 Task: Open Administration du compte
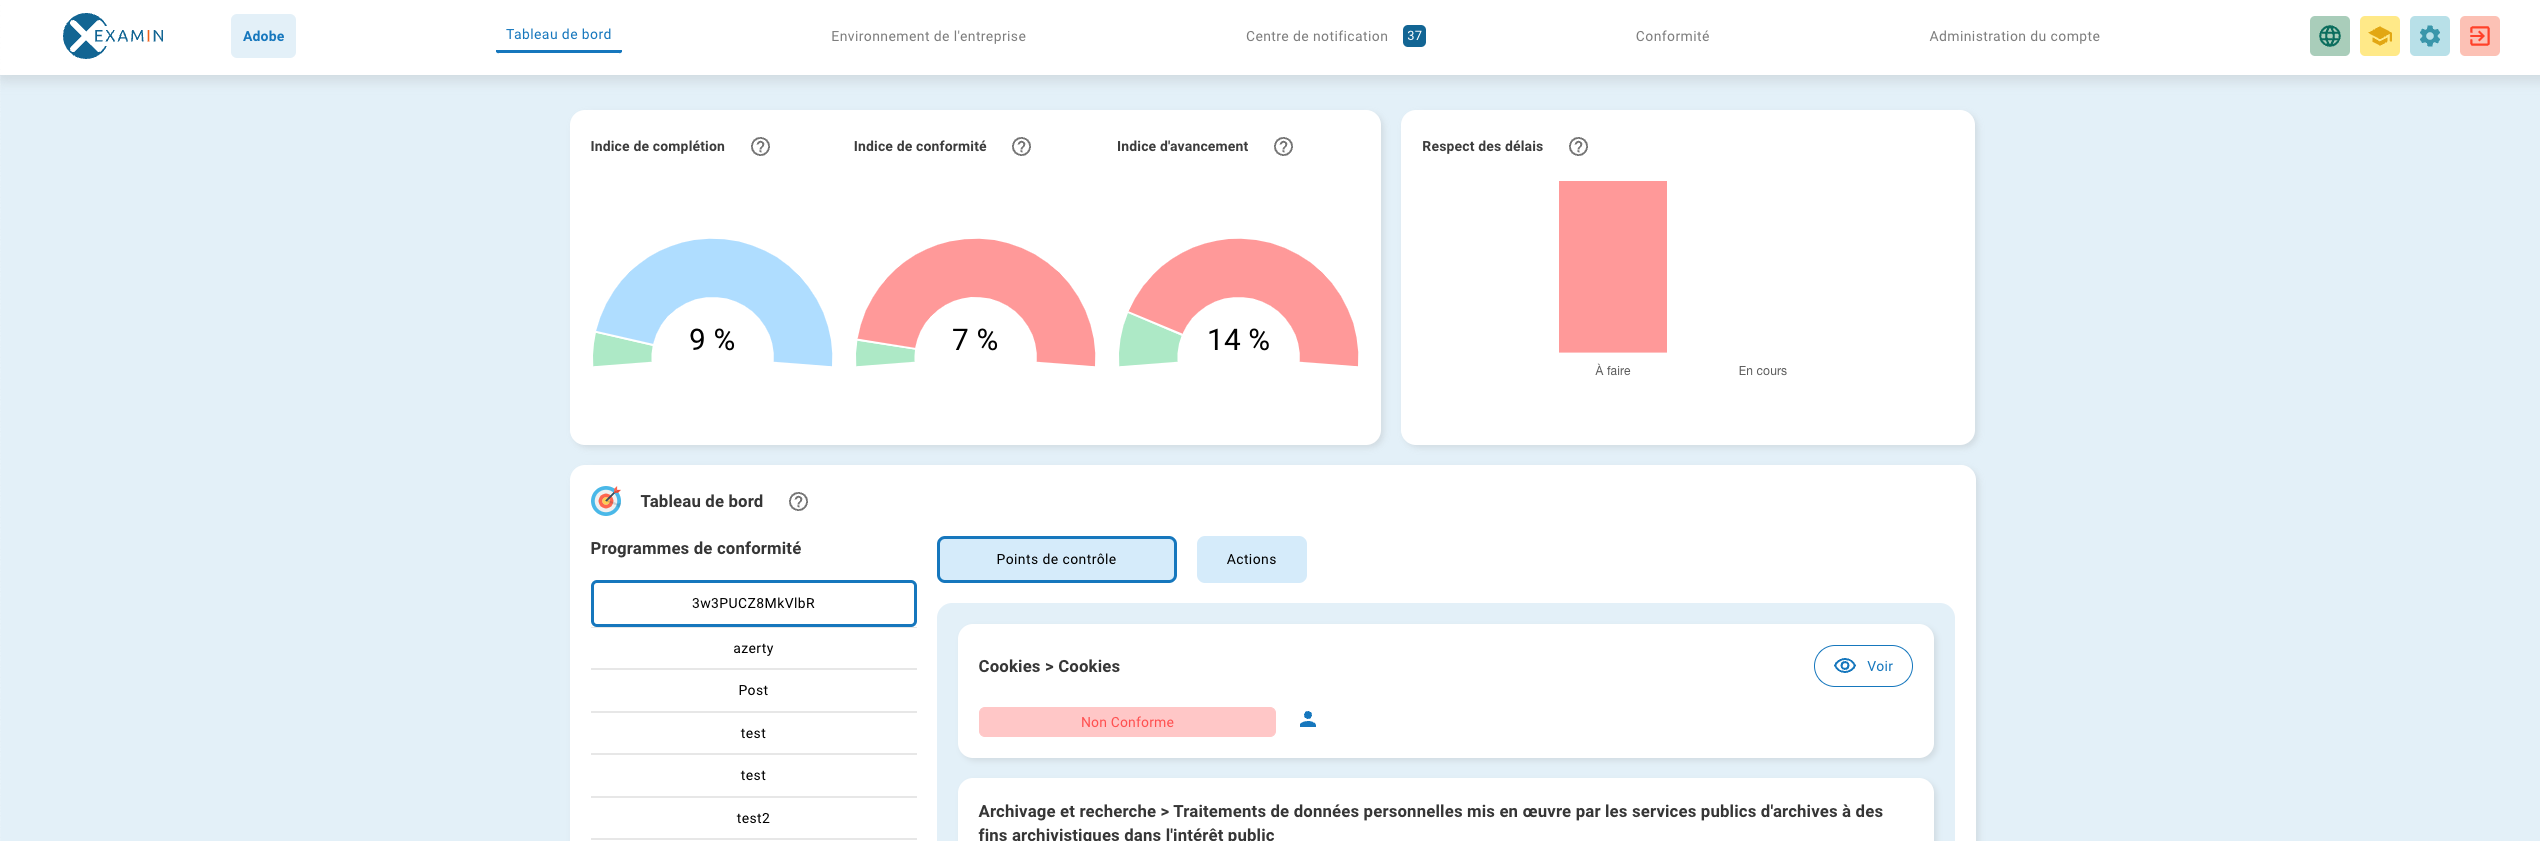coord(2014,36)
